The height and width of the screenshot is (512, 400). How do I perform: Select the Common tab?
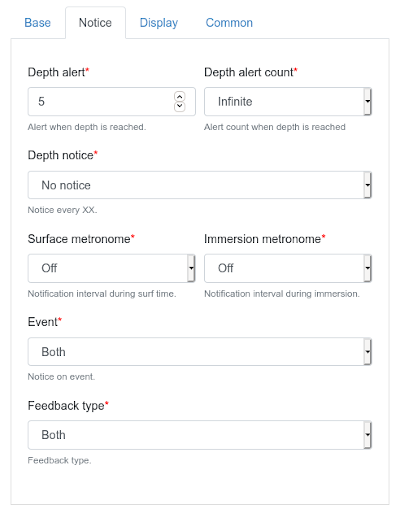[x=229, y=23]
